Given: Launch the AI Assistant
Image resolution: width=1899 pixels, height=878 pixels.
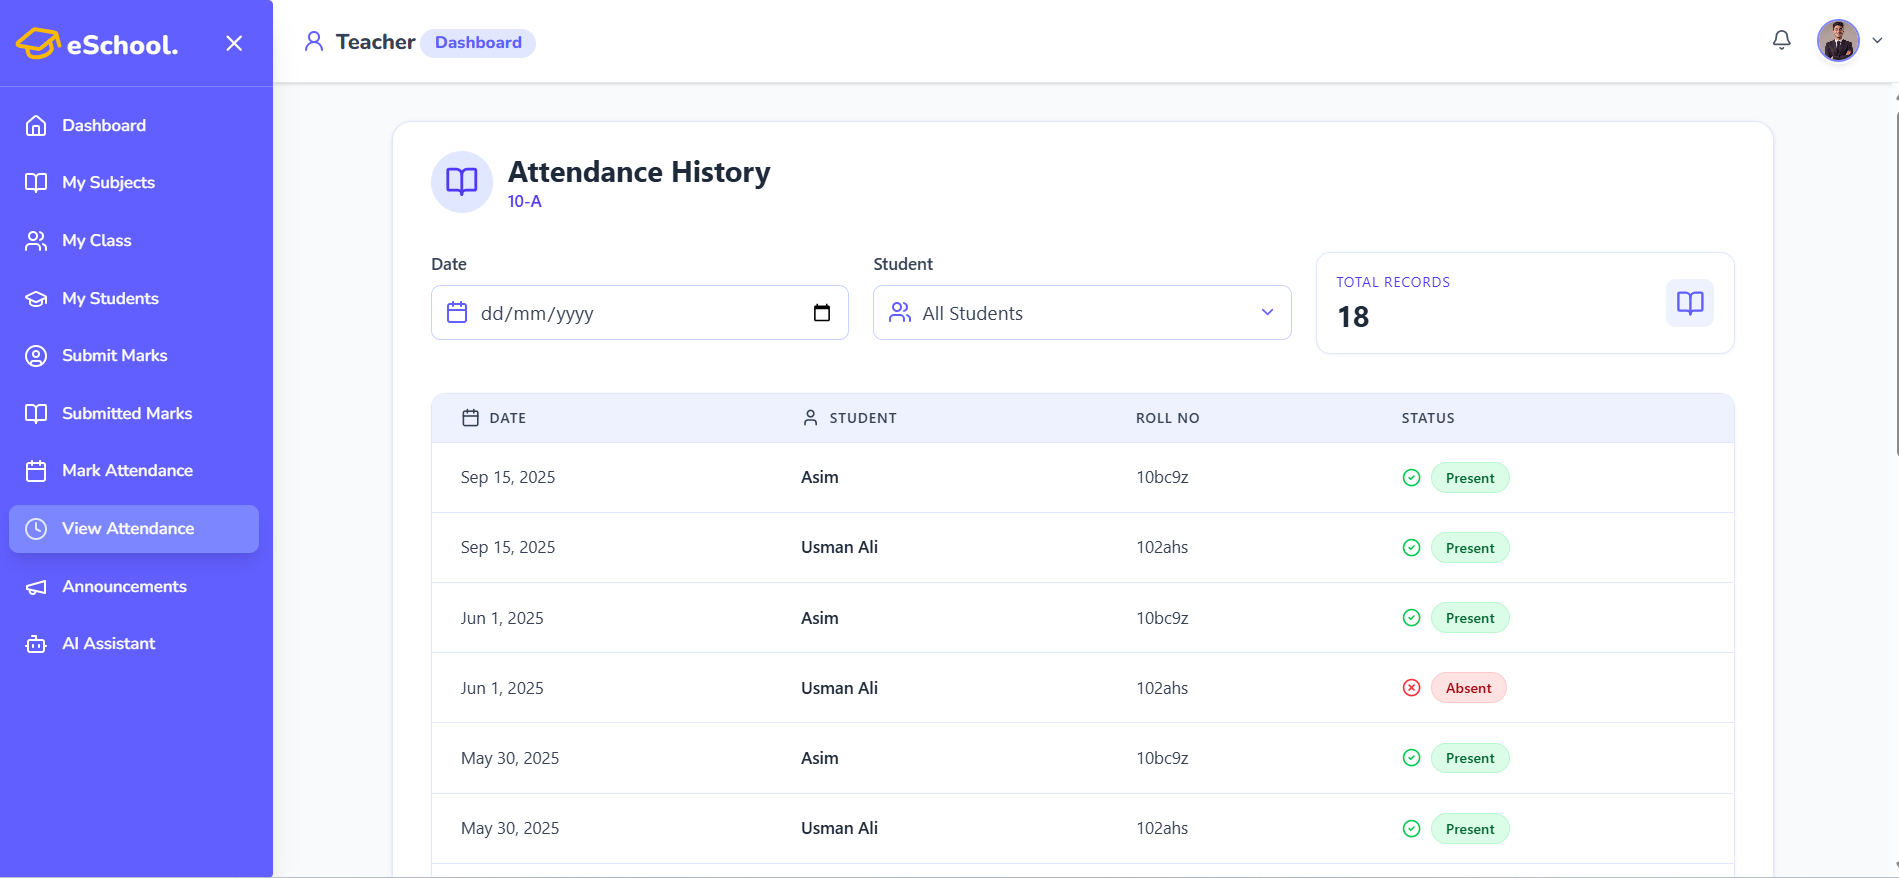Looking at the screenshot, I should coord(134,643).
